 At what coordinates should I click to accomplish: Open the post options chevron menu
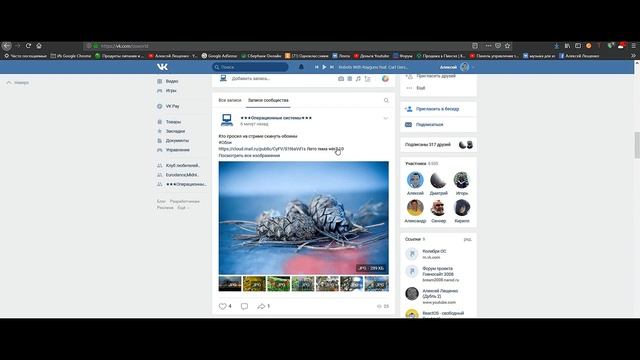tap(386, 118)
